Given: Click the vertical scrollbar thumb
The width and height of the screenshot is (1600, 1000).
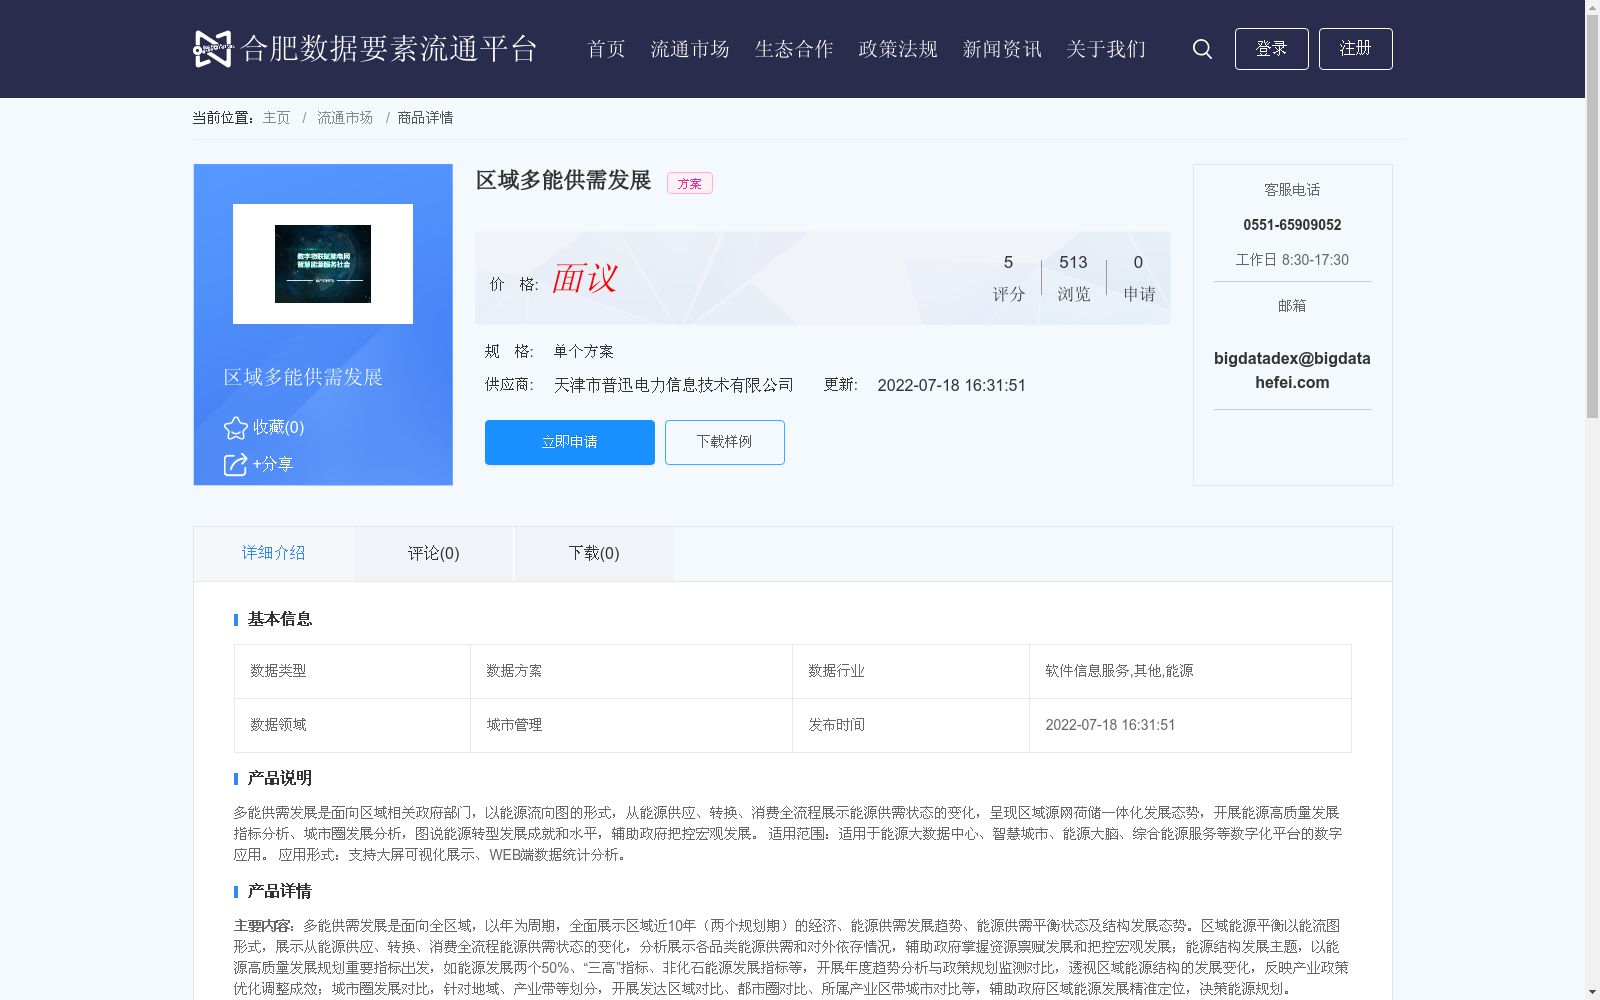Looking at the screenshot, I should (x=1592, y=216).
